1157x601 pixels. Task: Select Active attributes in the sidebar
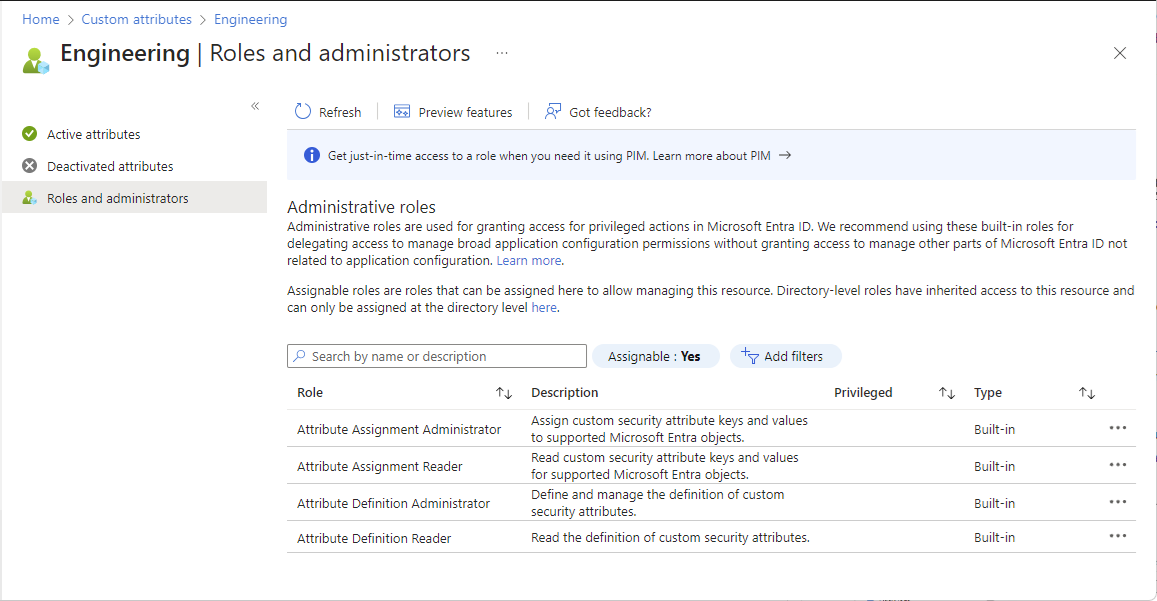click(93, 134)
